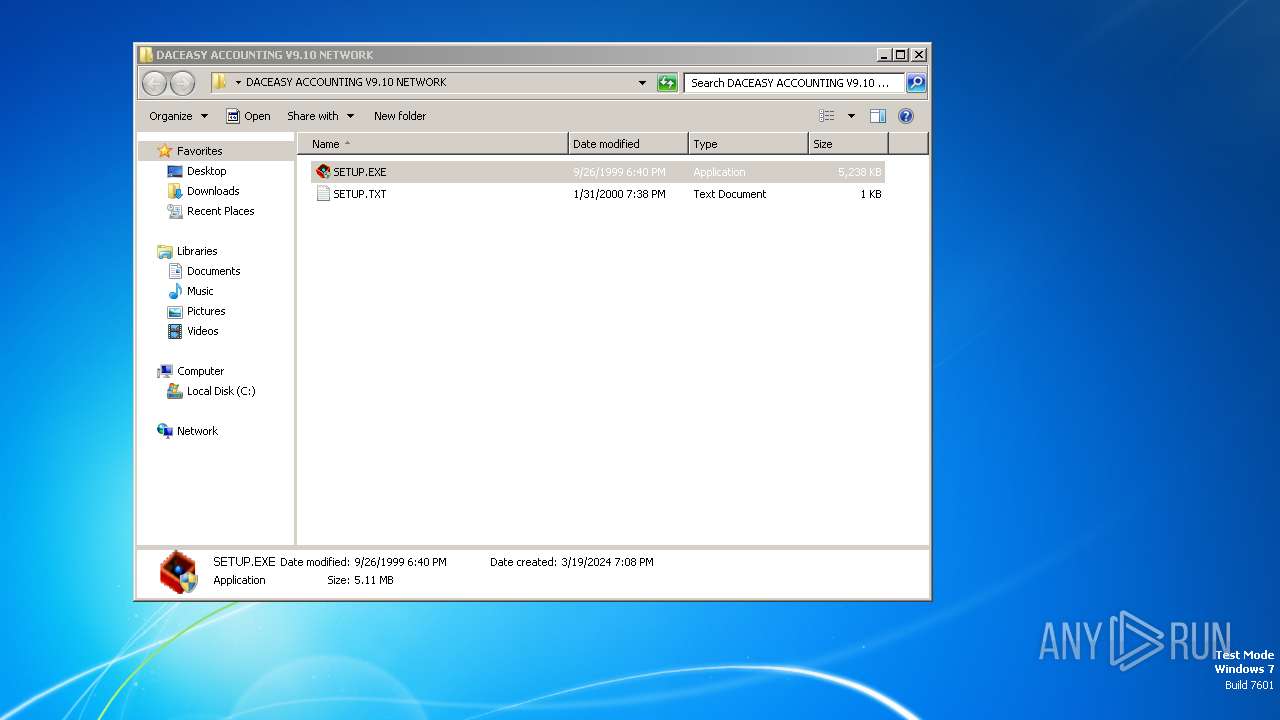Click the refresh button beside address bar

pyautogui.click(x=667, y=83)
